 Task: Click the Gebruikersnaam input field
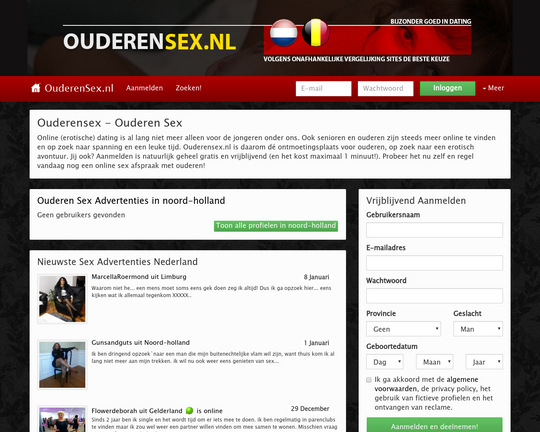(x=434, y=230)
